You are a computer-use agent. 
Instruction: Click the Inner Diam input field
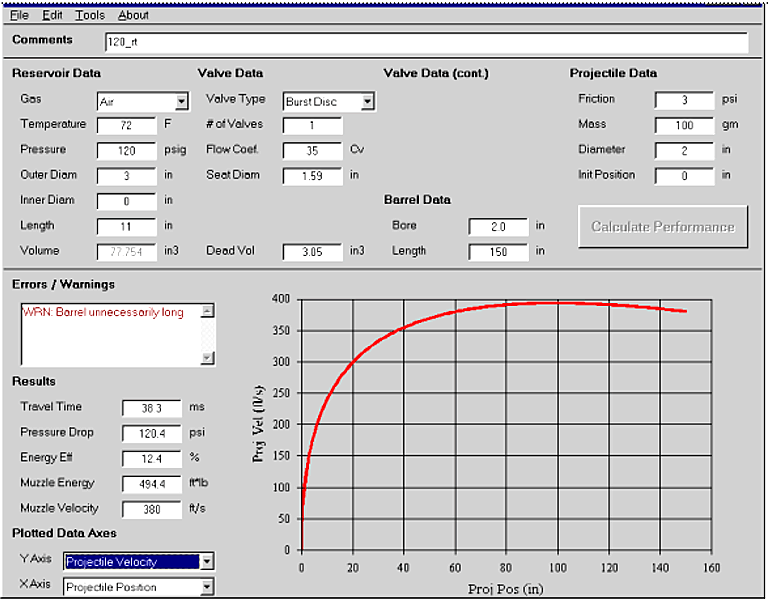click(x=126, y=201)
